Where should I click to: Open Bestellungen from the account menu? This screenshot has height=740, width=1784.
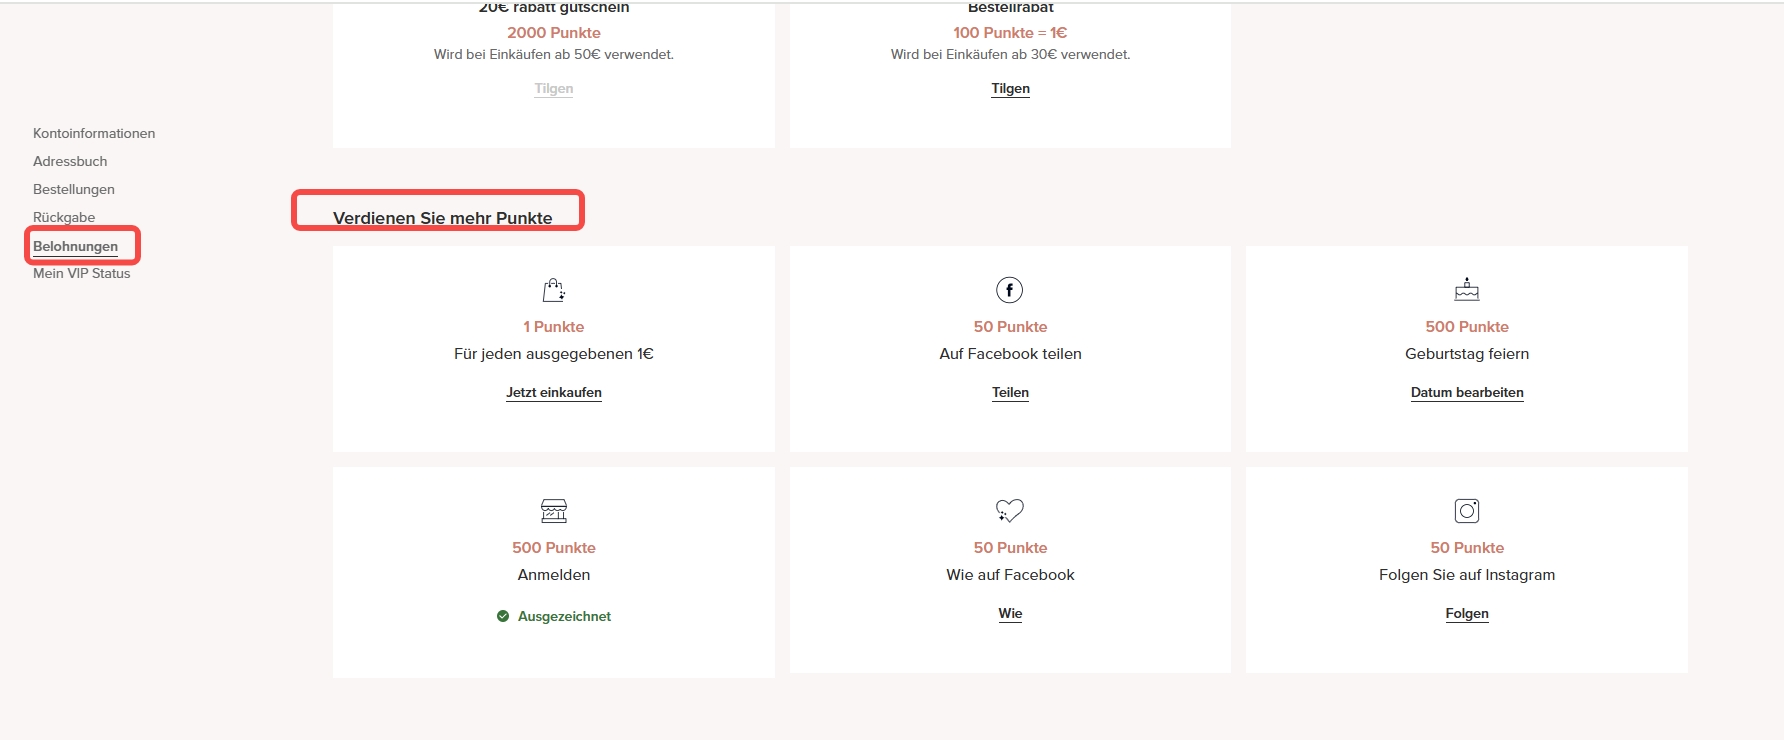coord(74,189)
